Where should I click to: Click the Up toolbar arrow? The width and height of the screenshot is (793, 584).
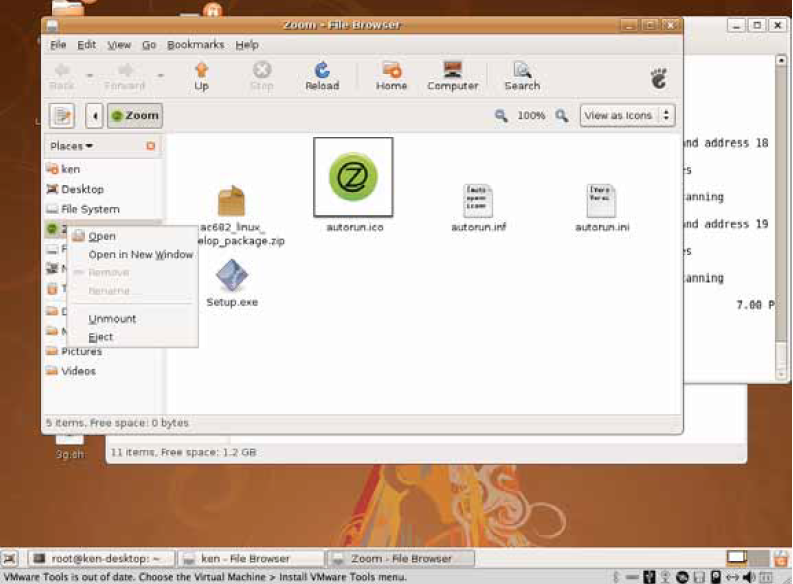(201, 70)
